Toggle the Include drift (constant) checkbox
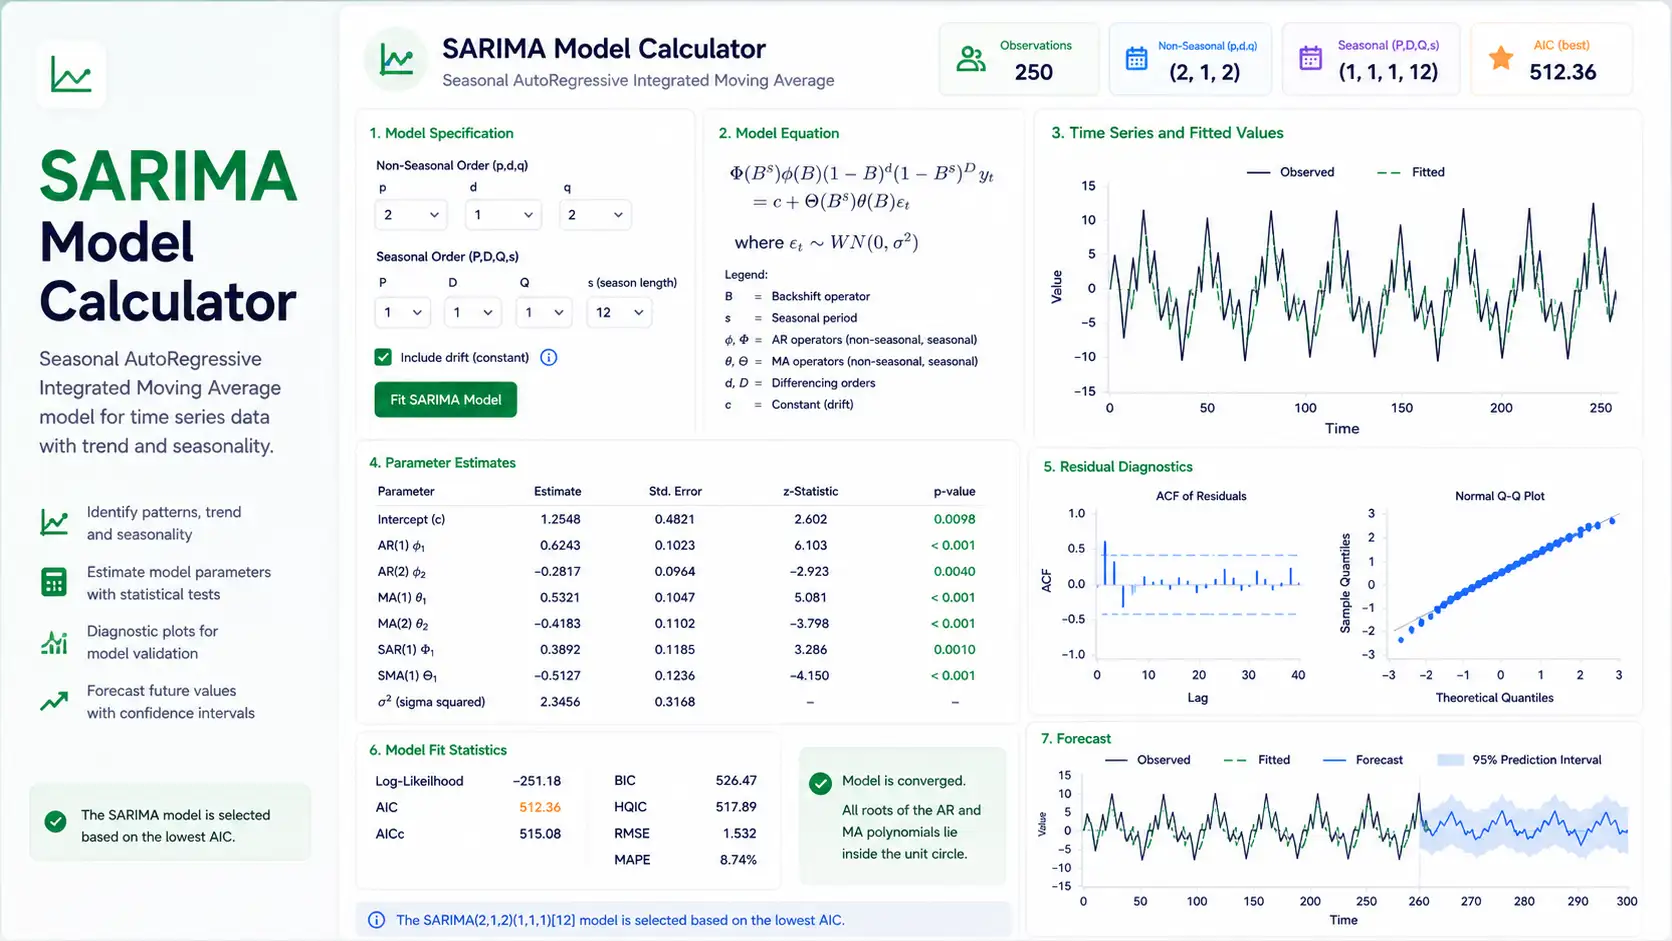 tap(383, 357)
